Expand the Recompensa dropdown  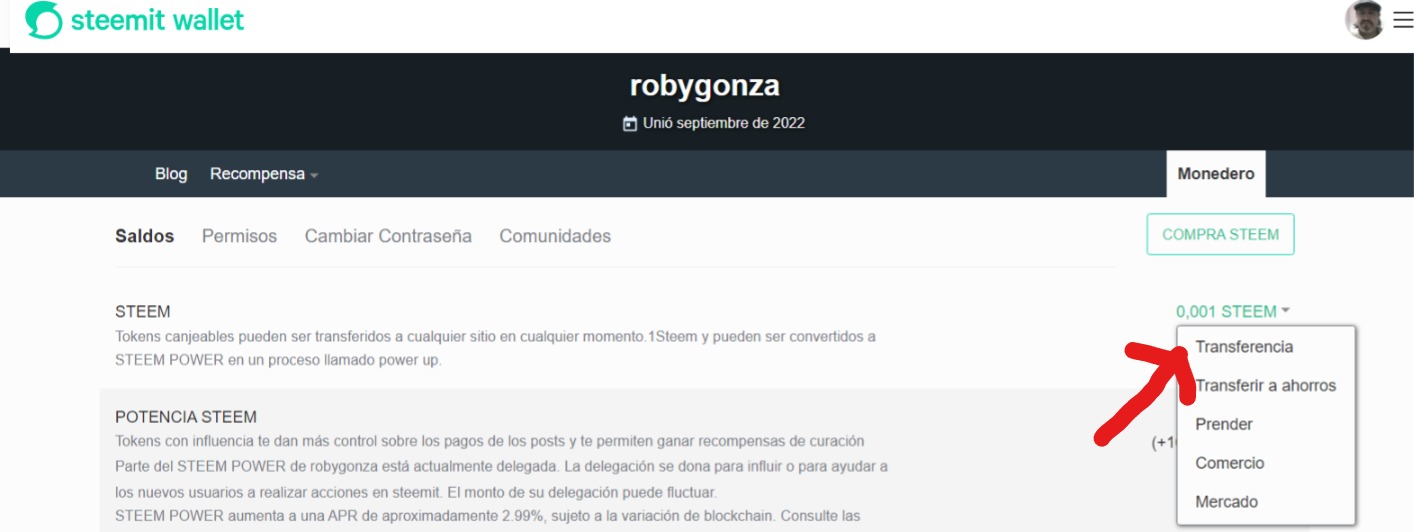(x=264, y=174)
